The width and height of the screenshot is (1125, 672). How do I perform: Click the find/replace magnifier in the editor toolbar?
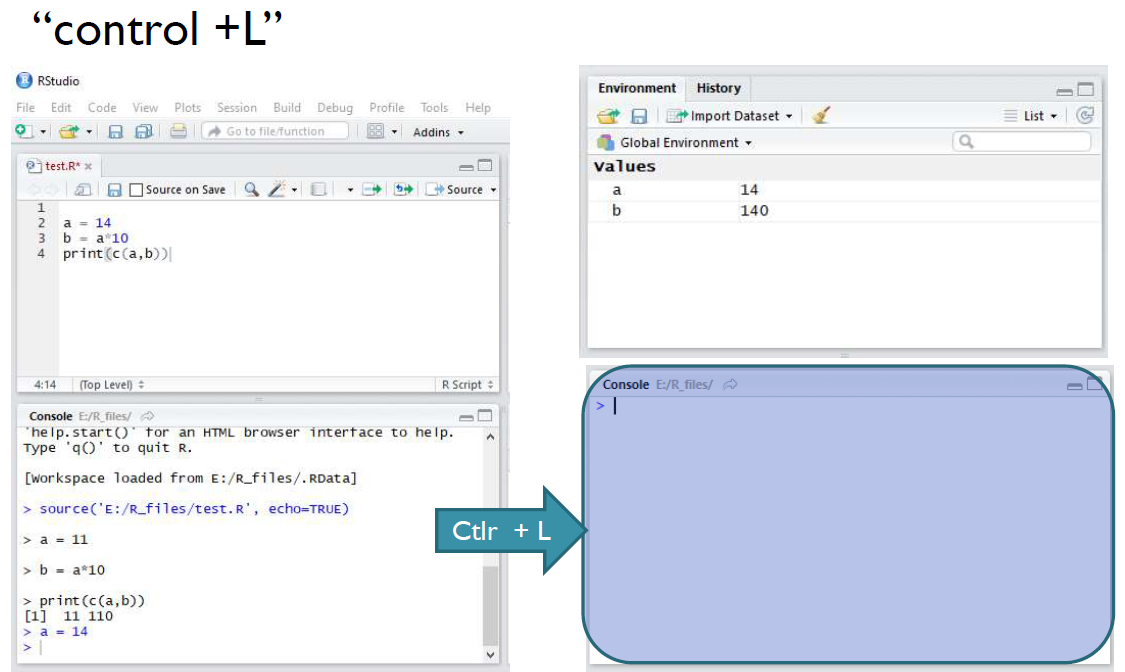pyautogui.click(x=251, y=189)
